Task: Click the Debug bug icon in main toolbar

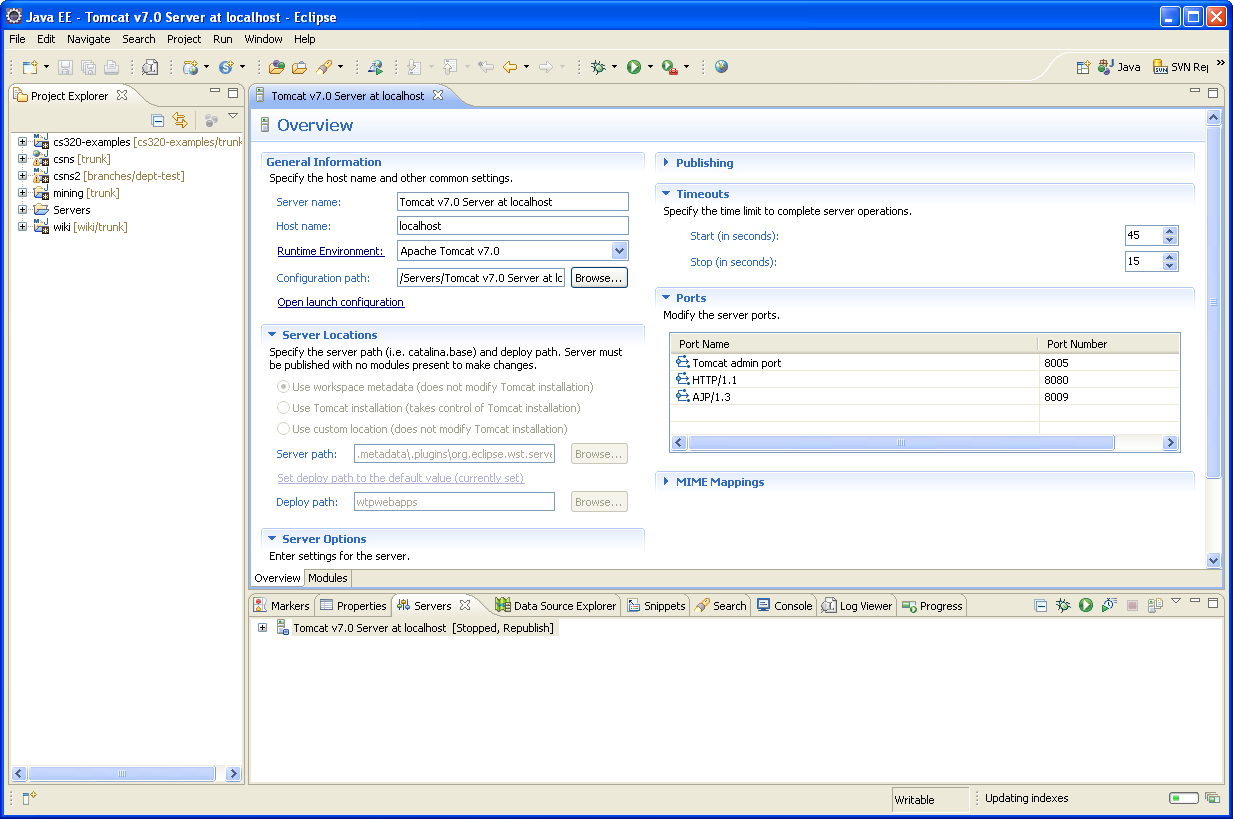Action: [598, 67]
